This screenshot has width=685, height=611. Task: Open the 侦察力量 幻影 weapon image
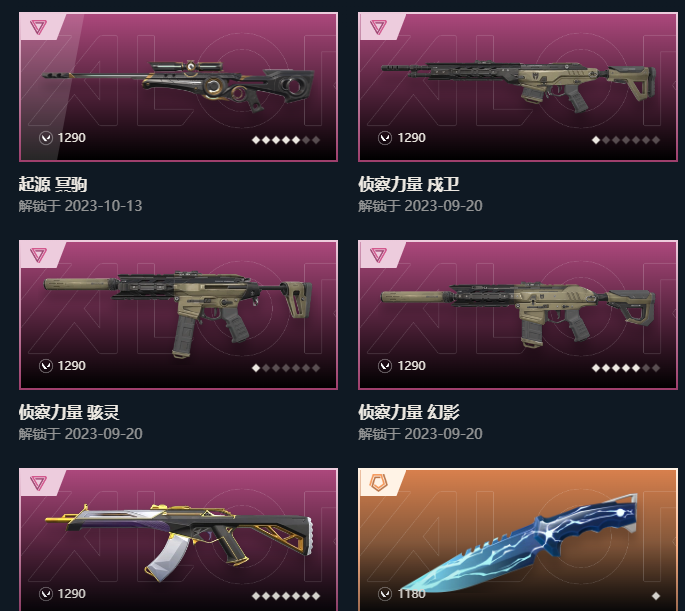(518, 314)
